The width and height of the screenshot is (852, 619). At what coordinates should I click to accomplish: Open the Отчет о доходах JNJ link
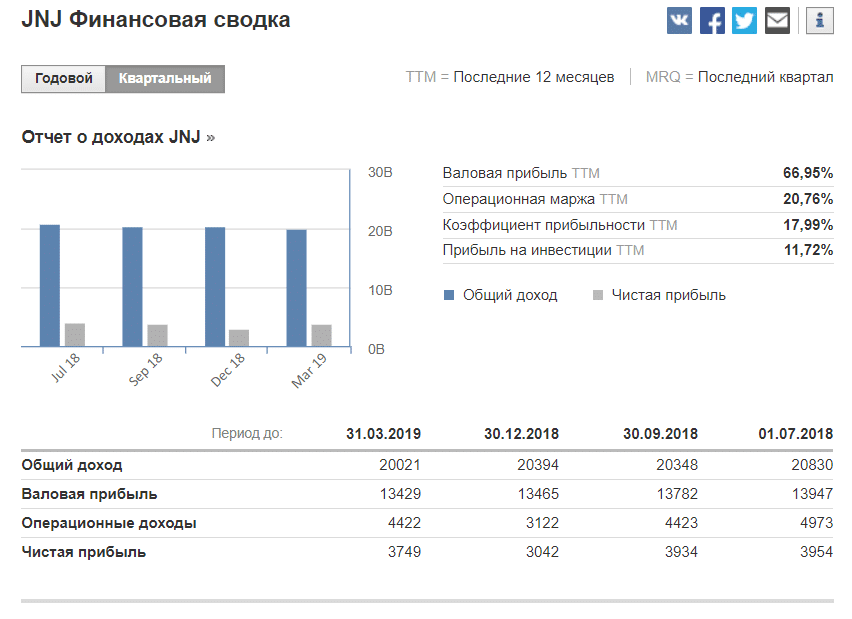[x=118, y=137]
